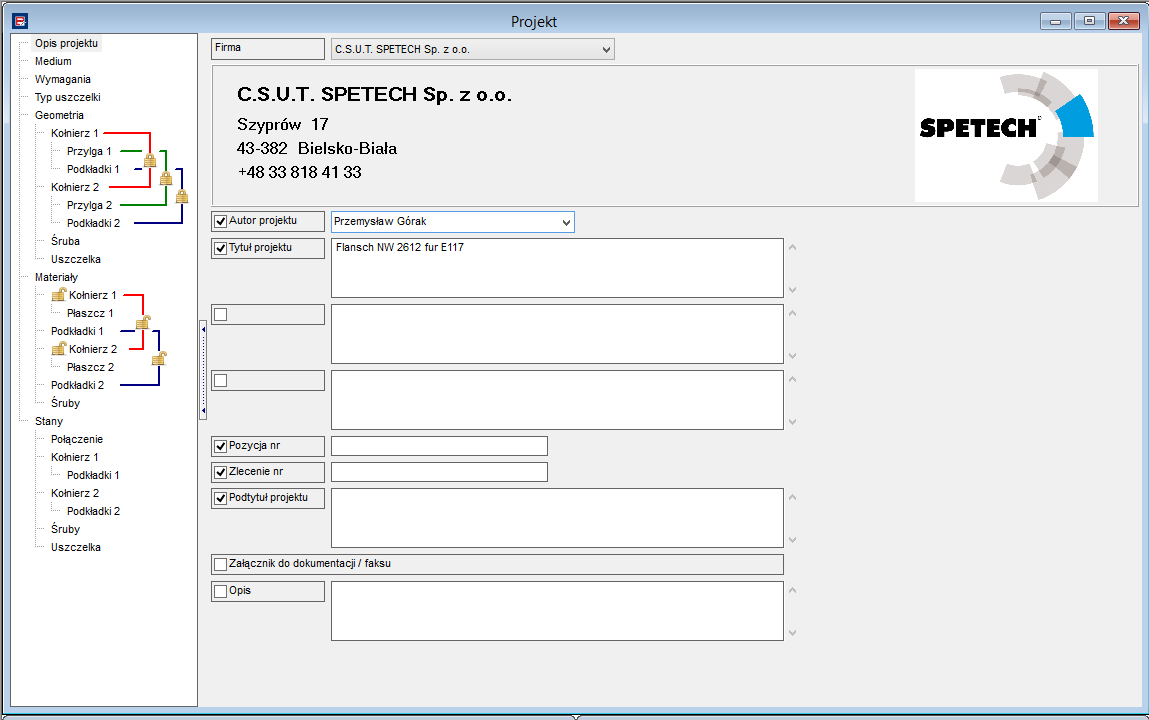Toggle the blue Podkładki lock in Geometria
The width and height of the screenshot is (1149, 720).
tap(182, 196)
